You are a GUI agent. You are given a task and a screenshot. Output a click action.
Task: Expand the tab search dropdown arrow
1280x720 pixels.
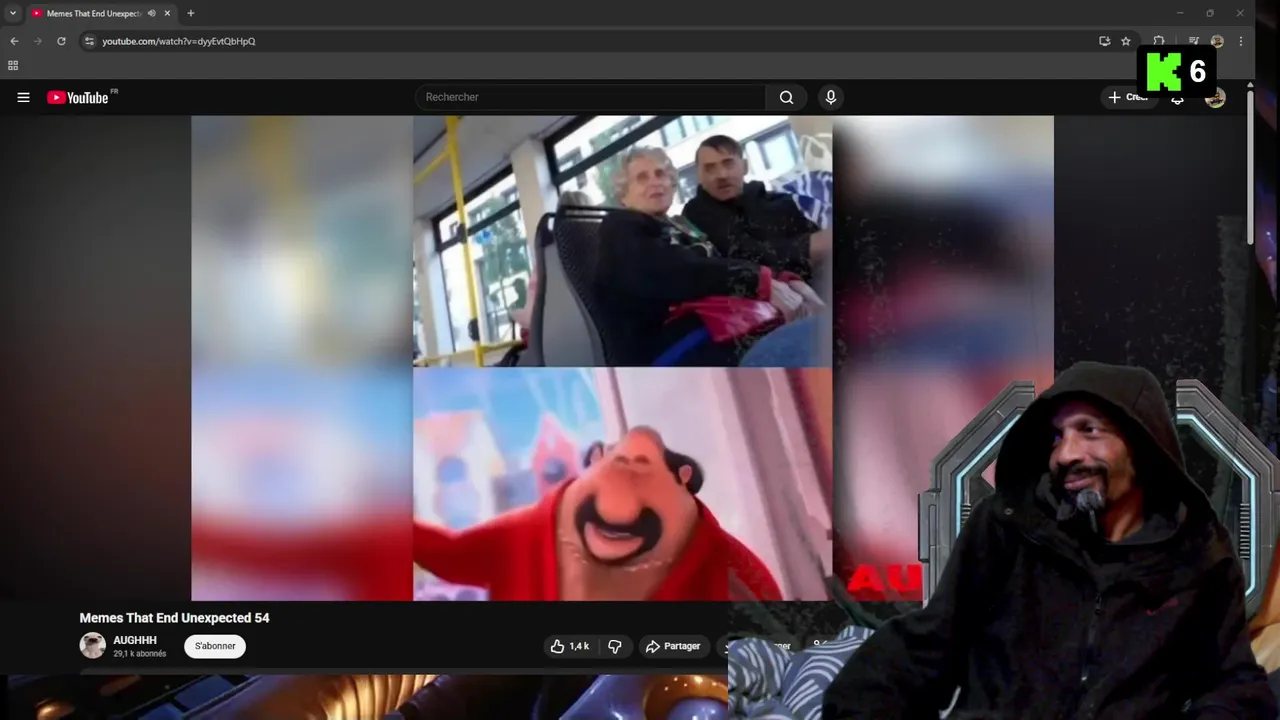click(x=13, y=13)
